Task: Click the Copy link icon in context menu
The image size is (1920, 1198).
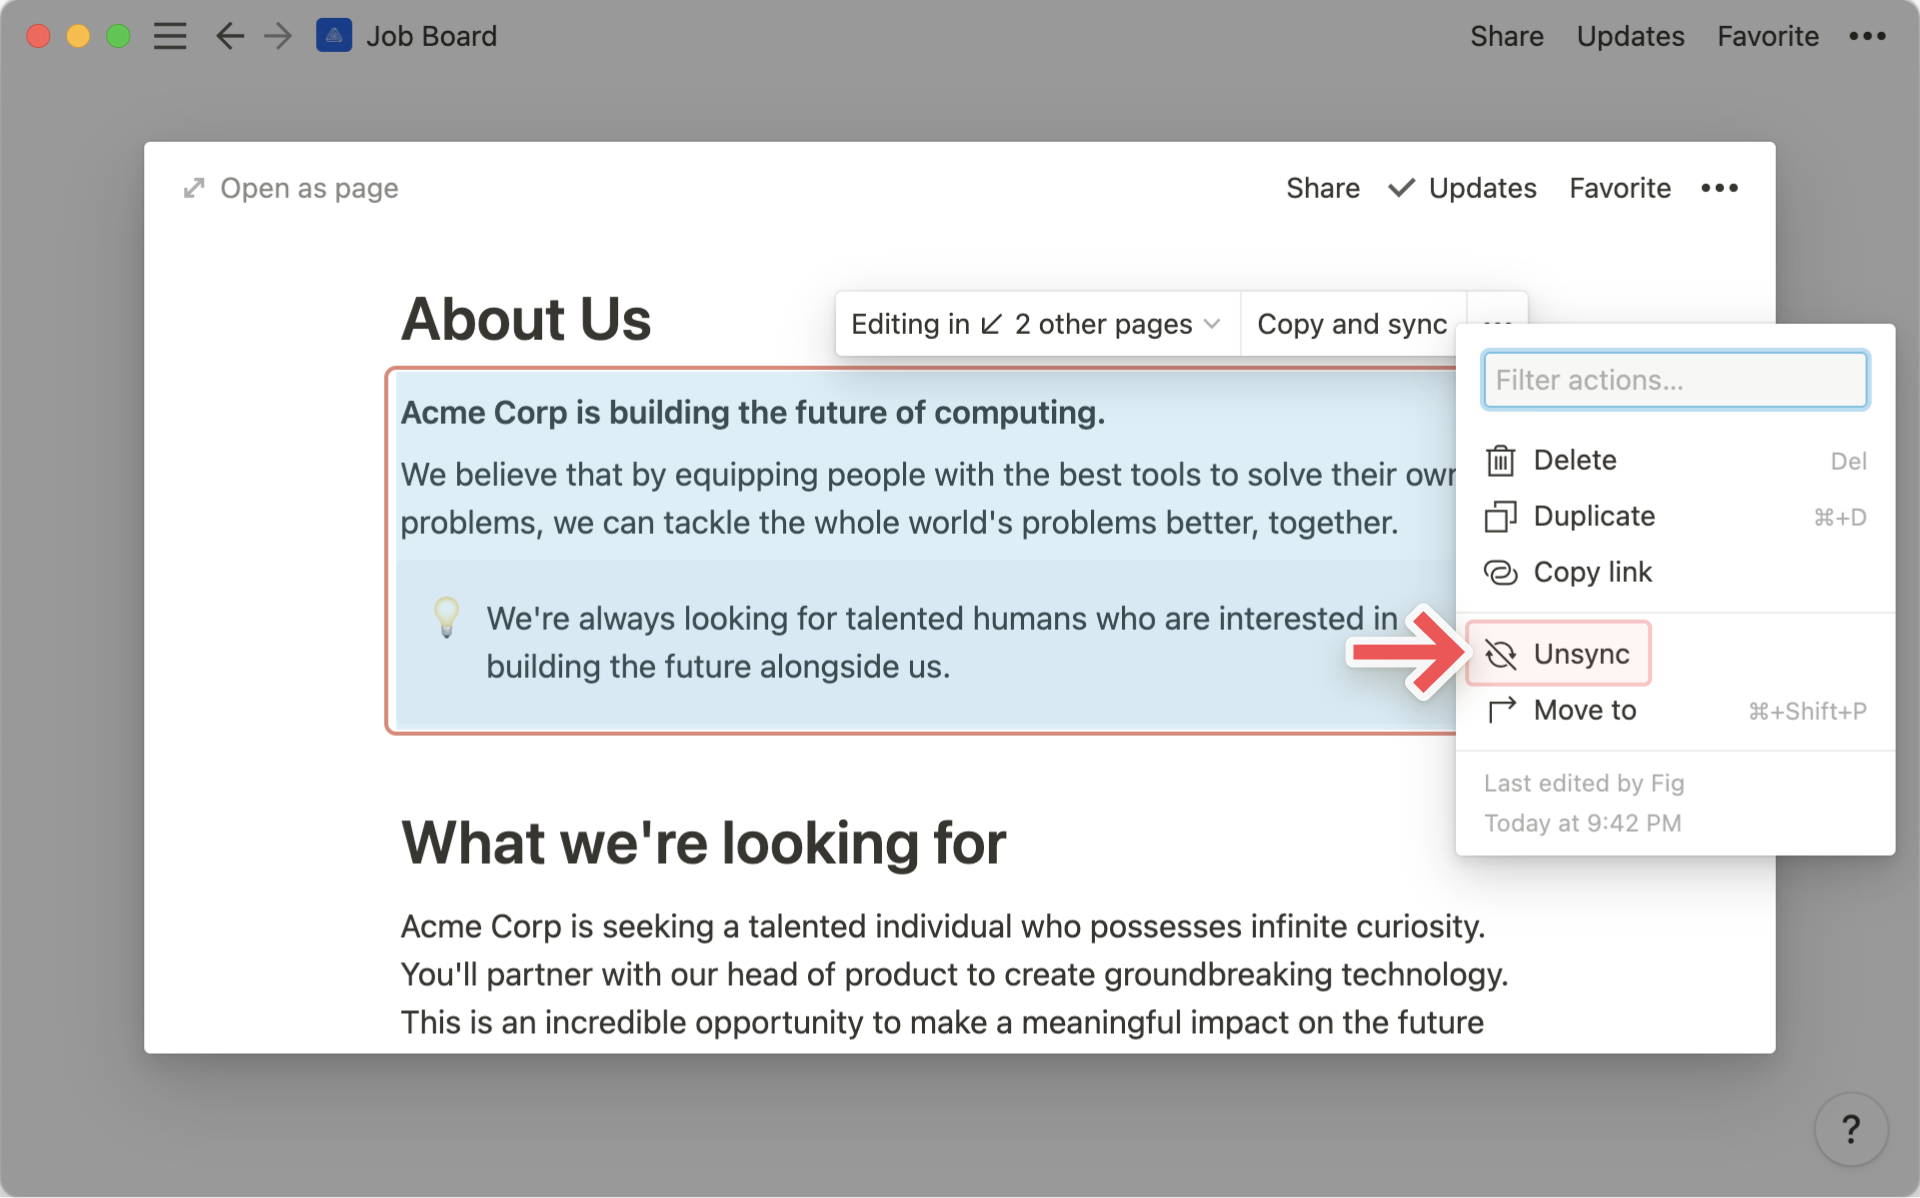Action: 1503,570
